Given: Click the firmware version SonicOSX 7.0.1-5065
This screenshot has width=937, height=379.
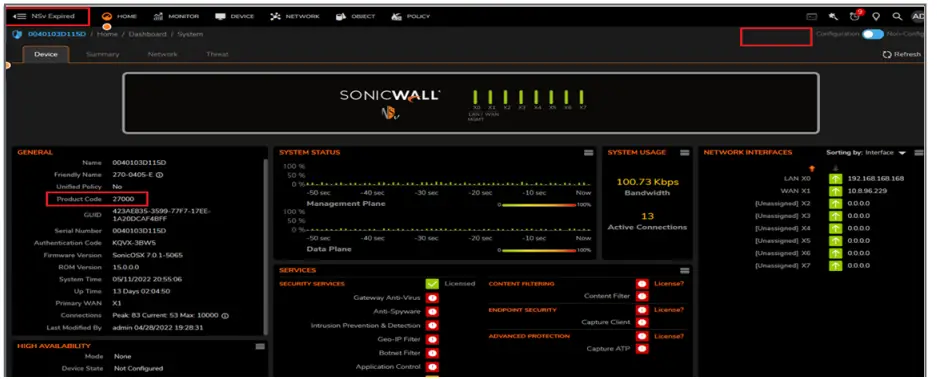Looking at the screenshot, I should coord(148,255).
